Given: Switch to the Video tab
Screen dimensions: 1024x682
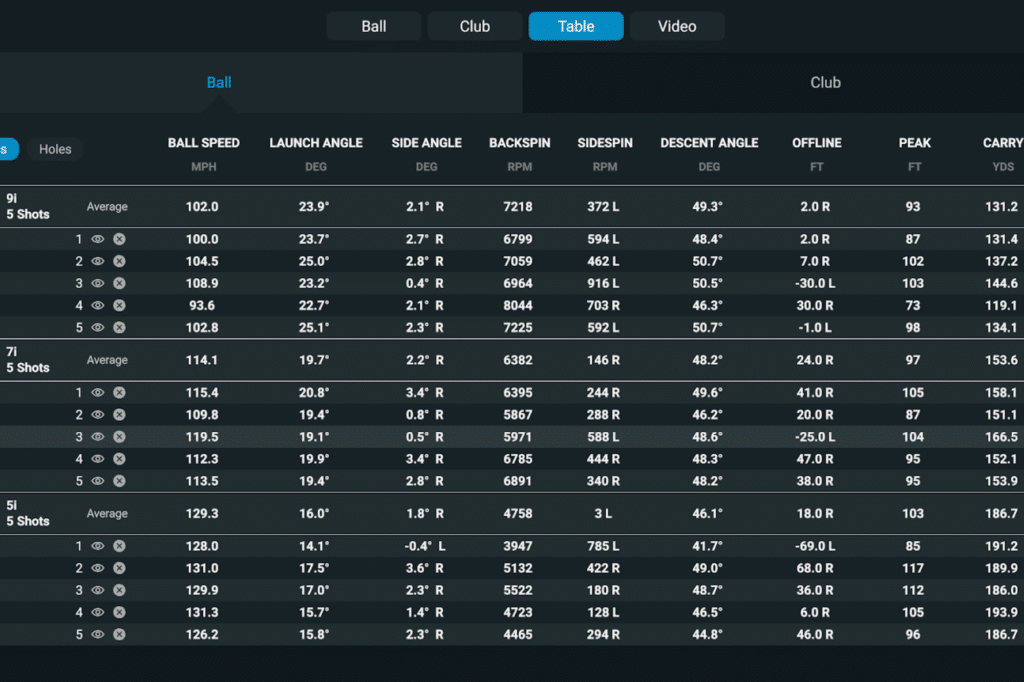Looking at the screenshot, I should pos(677,26).
